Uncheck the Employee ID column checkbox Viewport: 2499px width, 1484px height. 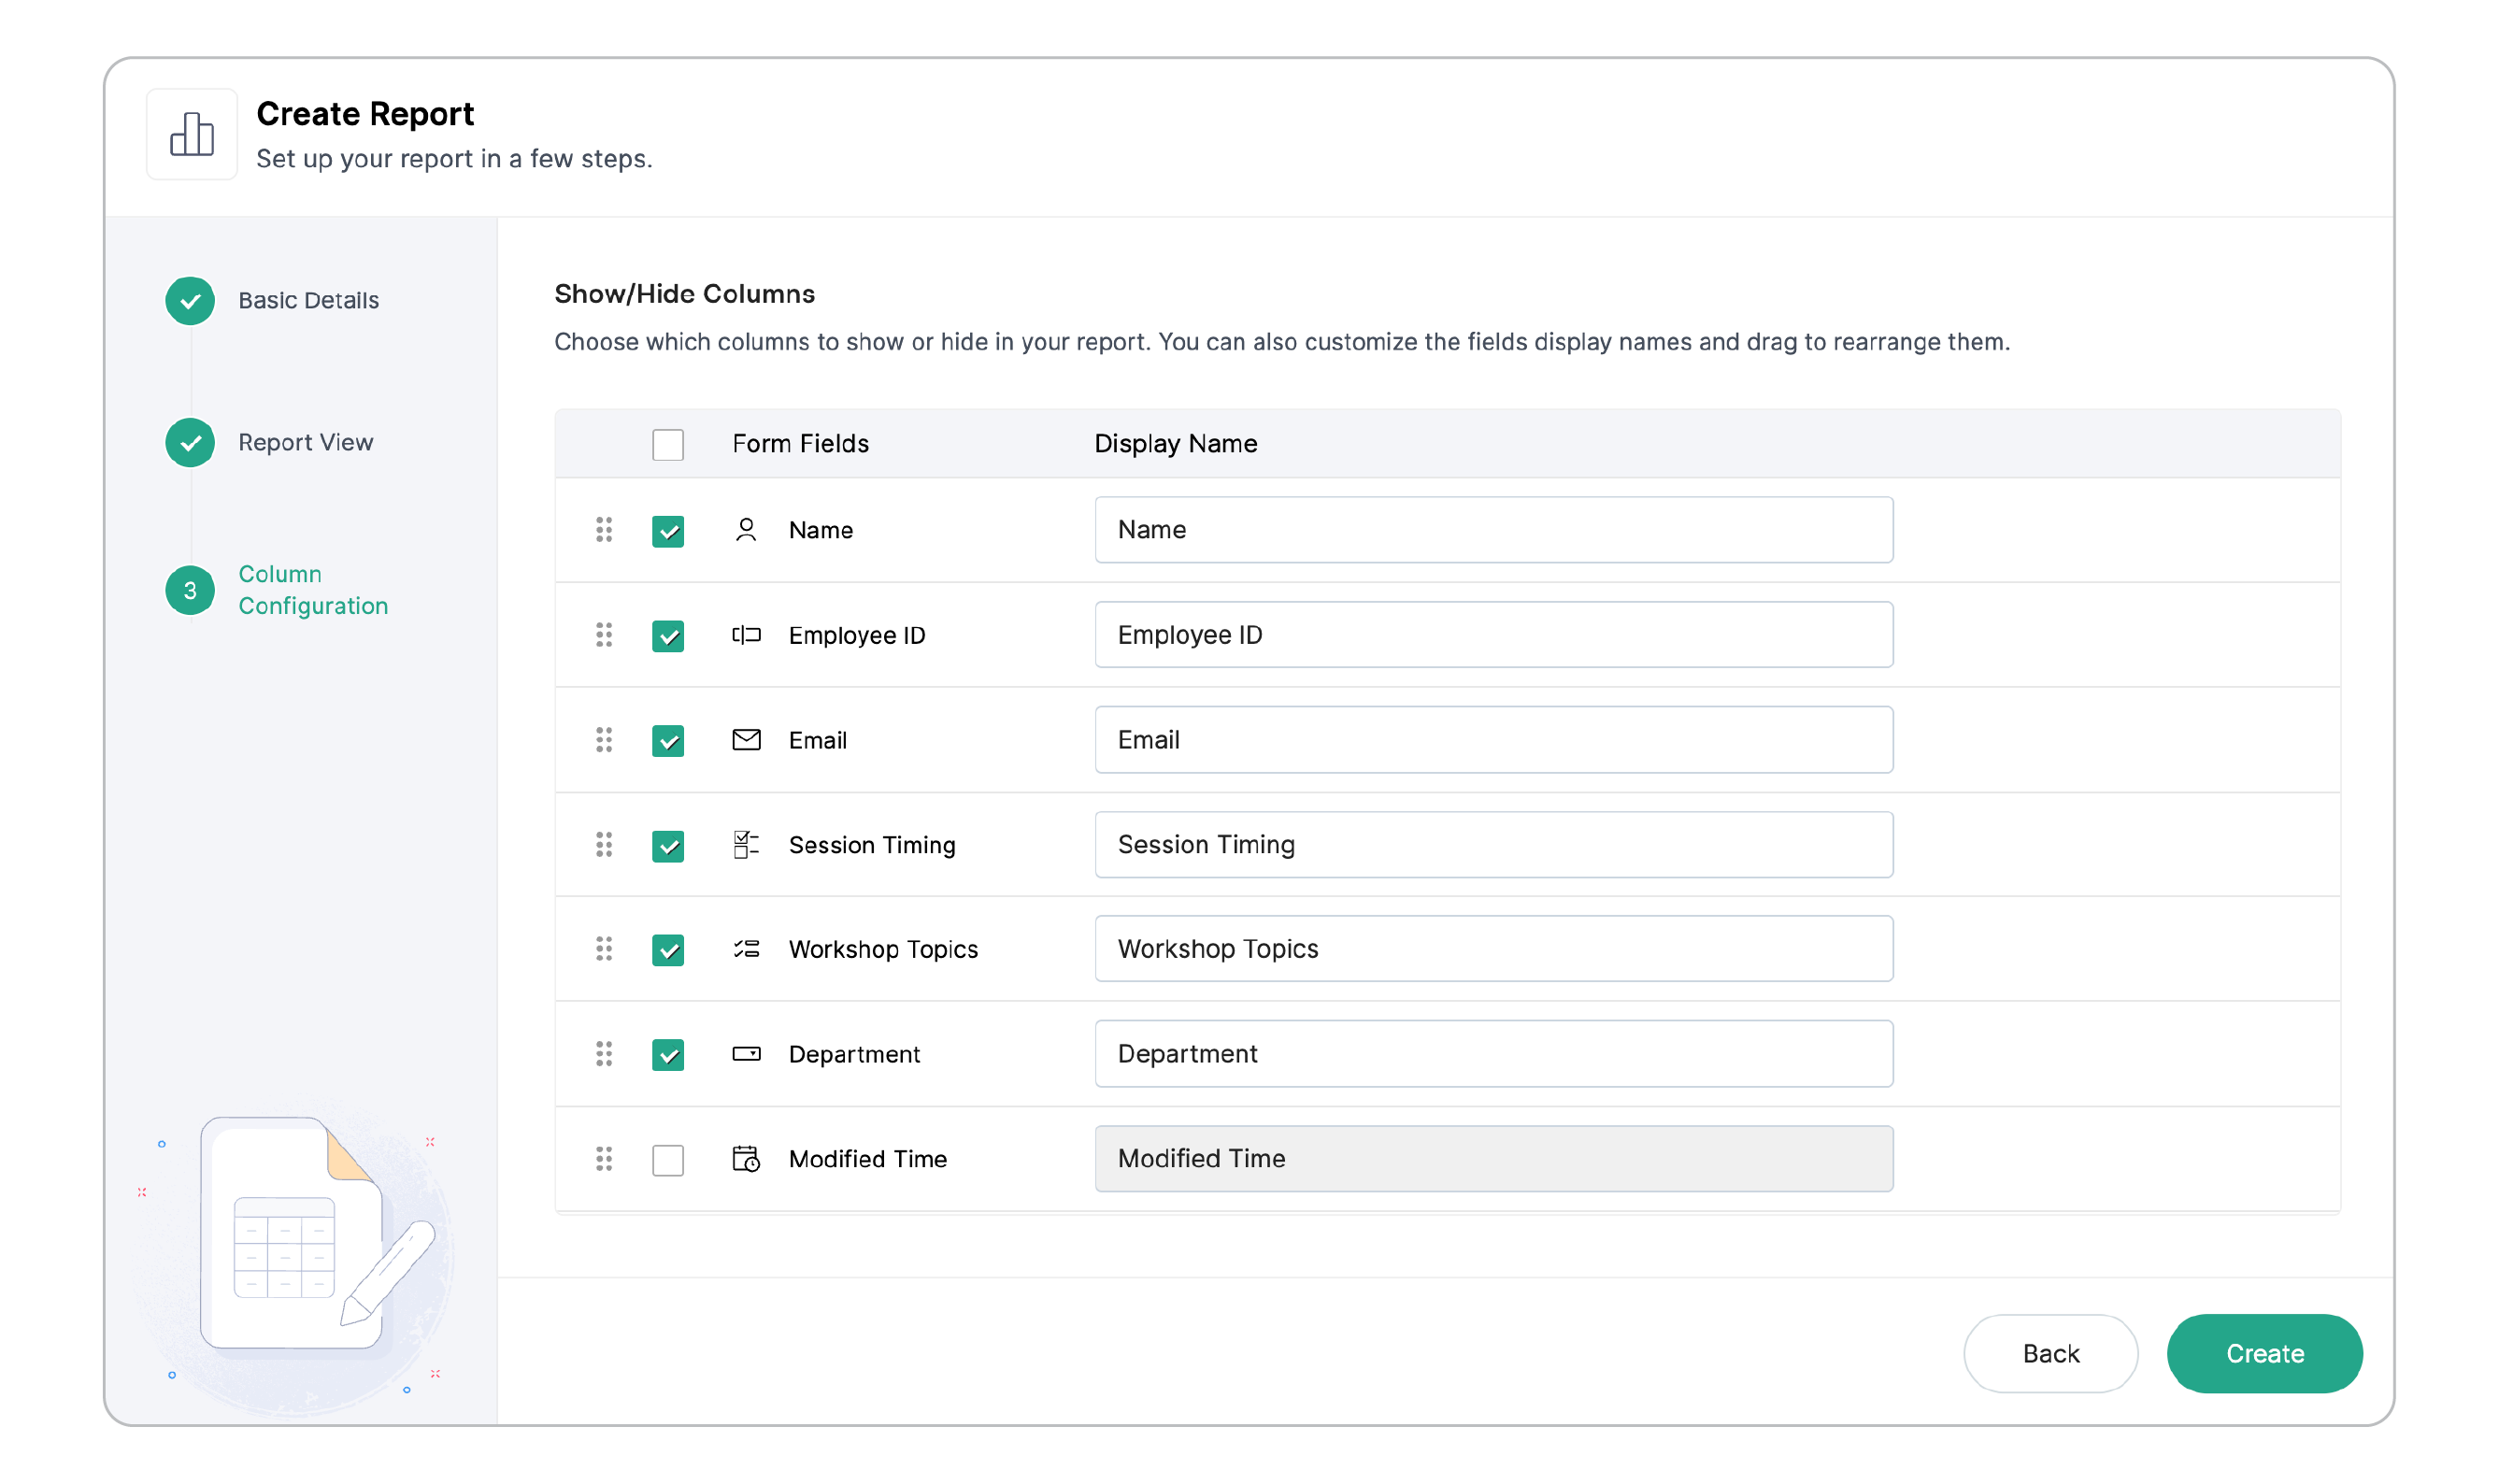click(x=668, y=636)
